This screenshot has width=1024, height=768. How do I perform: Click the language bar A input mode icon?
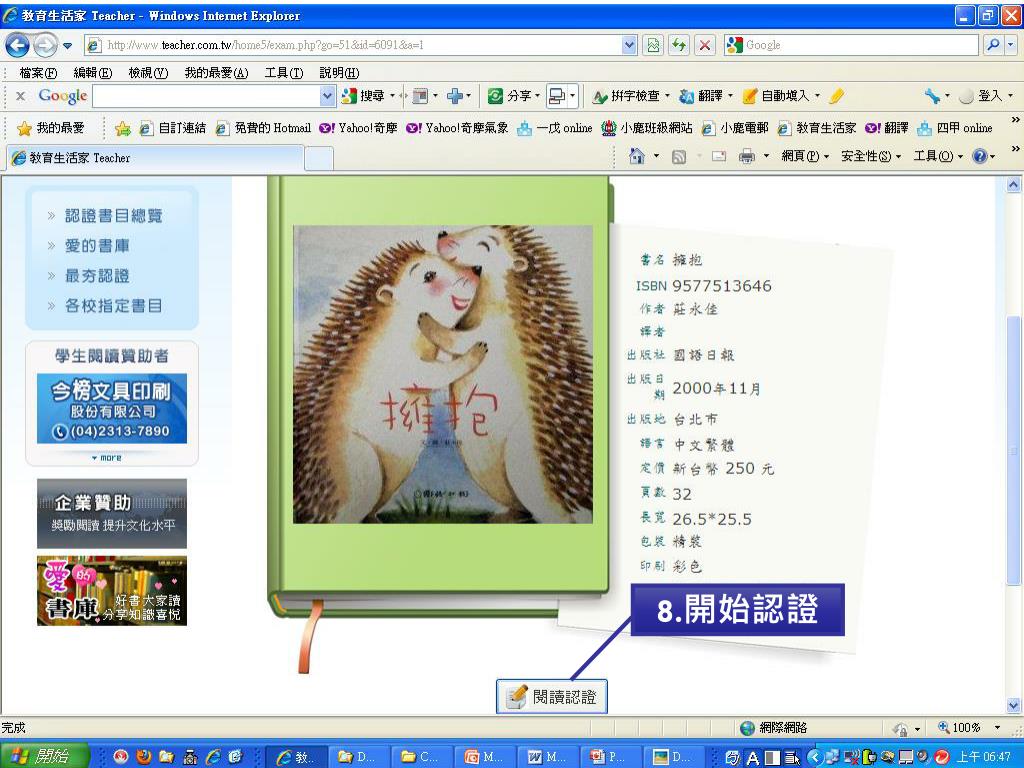753,758
